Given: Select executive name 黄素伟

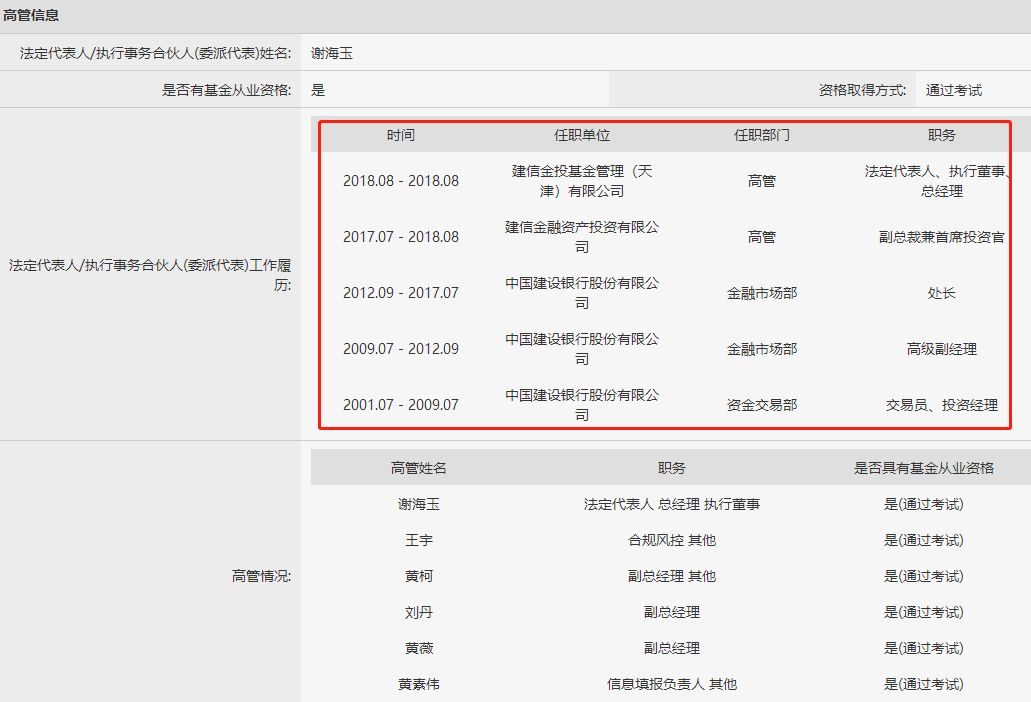Looking at the screenshot, I should 419,684.
